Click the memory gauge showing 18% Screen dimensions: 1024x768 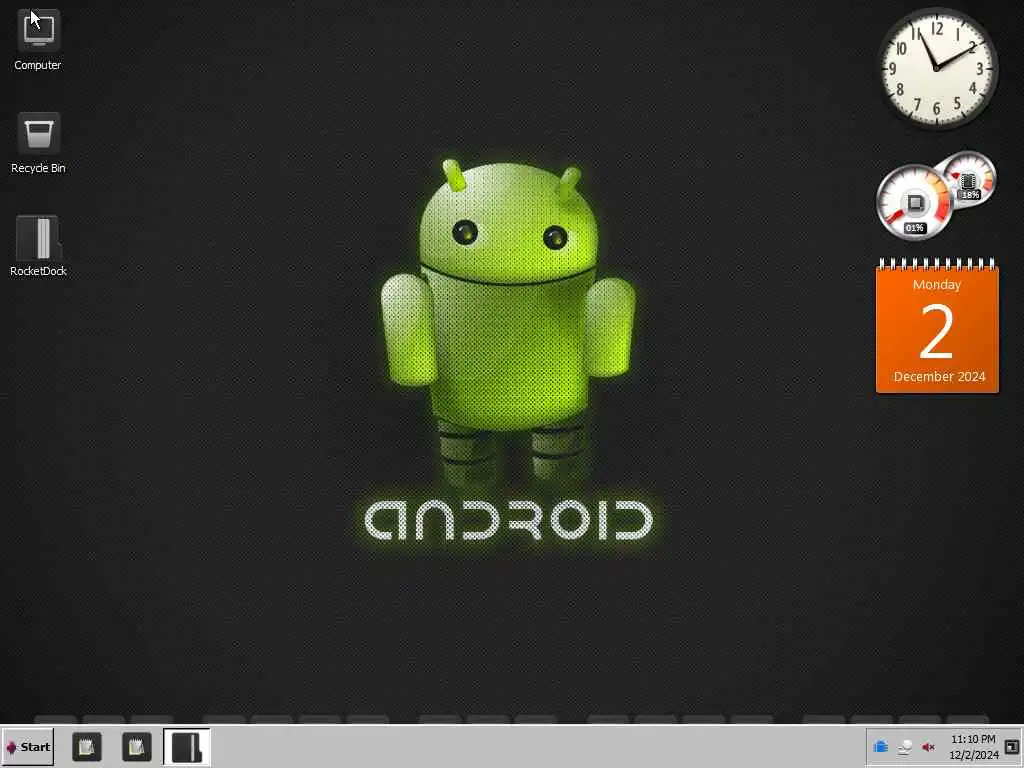pos(970,178)
